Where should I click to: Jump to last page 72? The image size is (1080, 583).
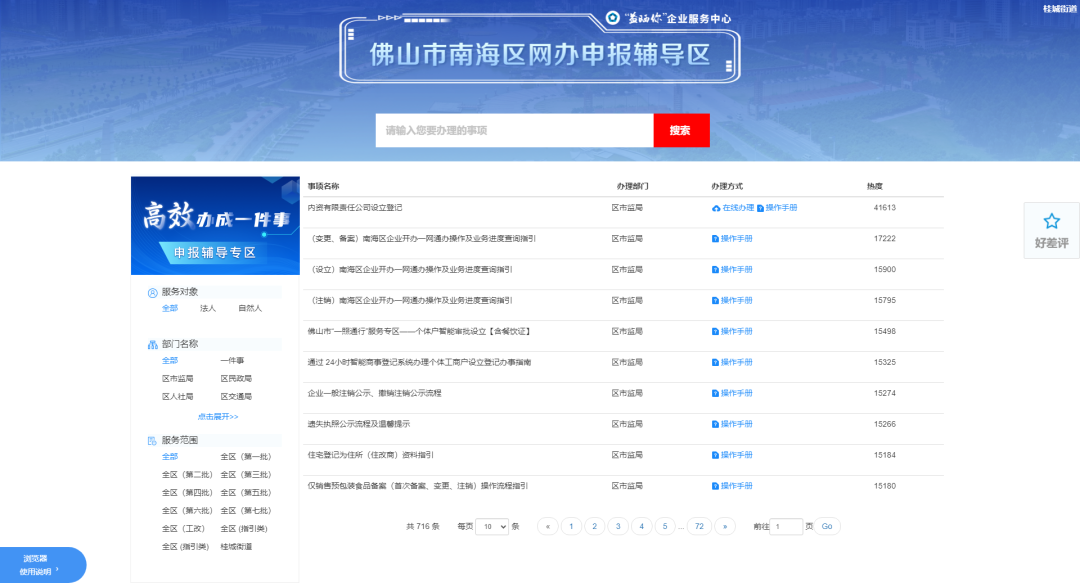[x=699, y=526]
